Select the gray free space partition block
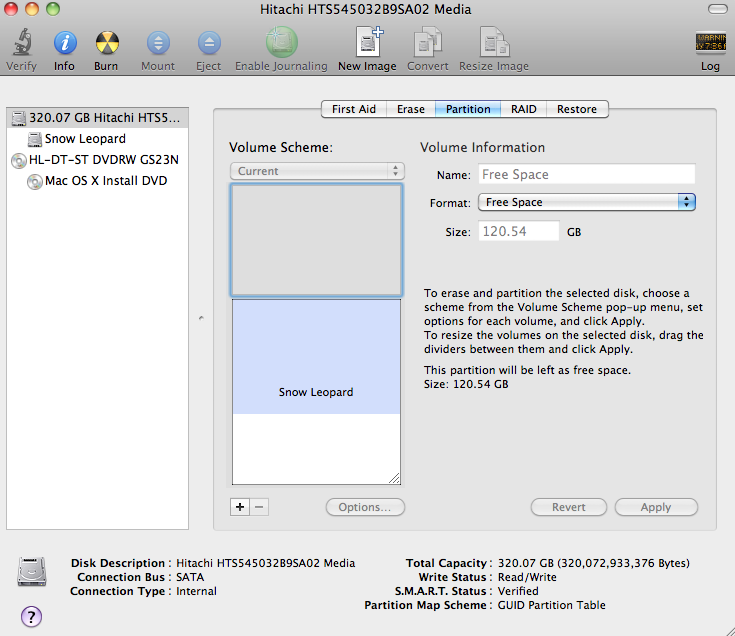Screen dimensions: 735x636 tap(316, 240)
